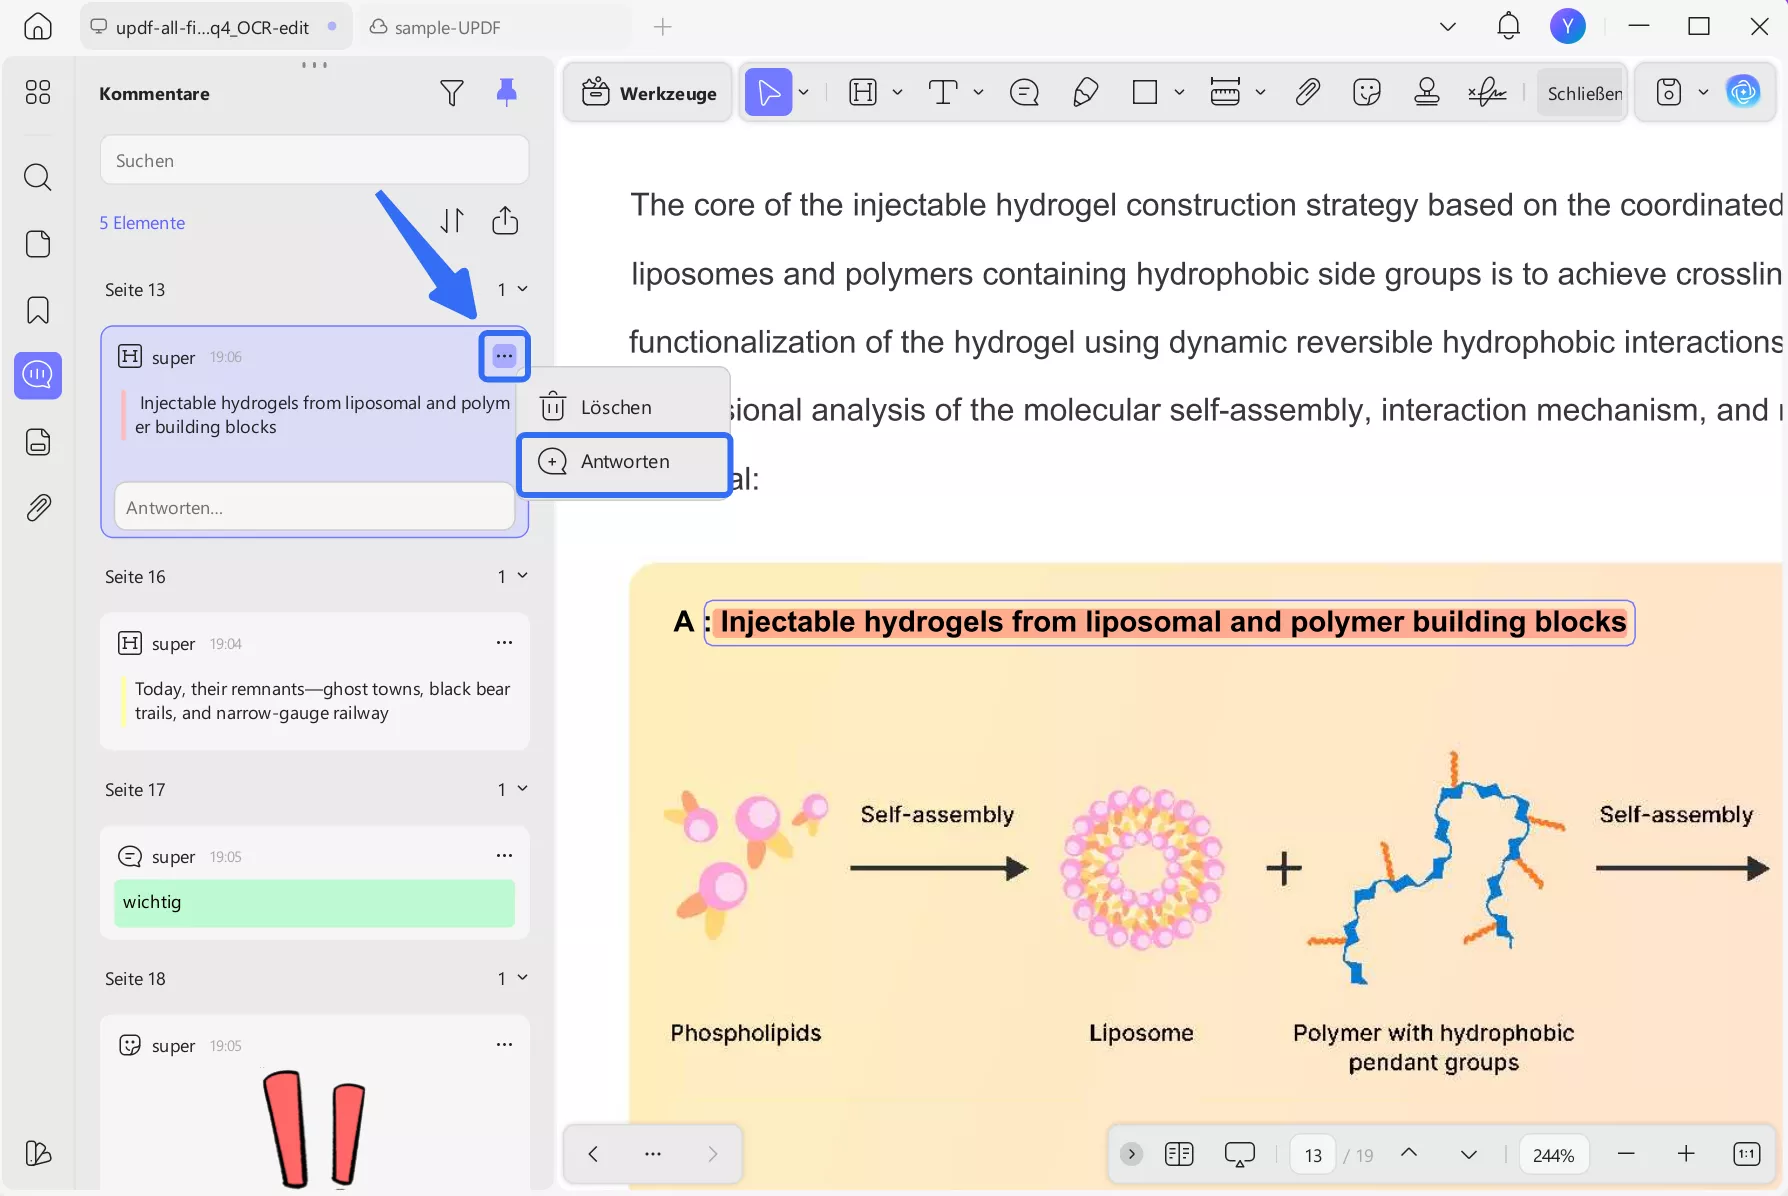The height and width of the screenshot is (1196, 1788).
Task: Open the sticker tool
Action: click(1366, 93)
